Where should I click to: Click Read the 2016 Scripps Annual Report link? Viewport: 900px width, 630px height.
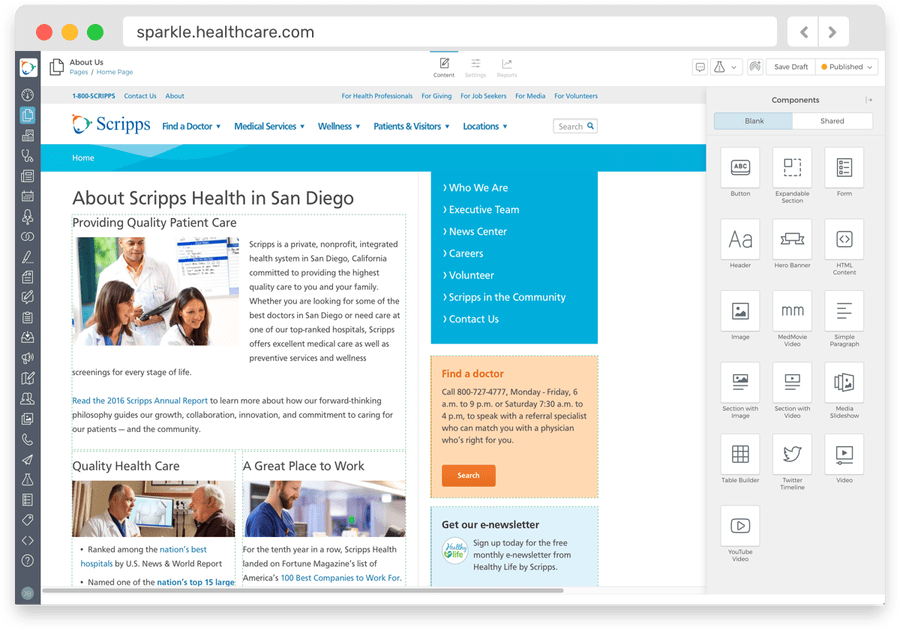[x=139, y=400]
